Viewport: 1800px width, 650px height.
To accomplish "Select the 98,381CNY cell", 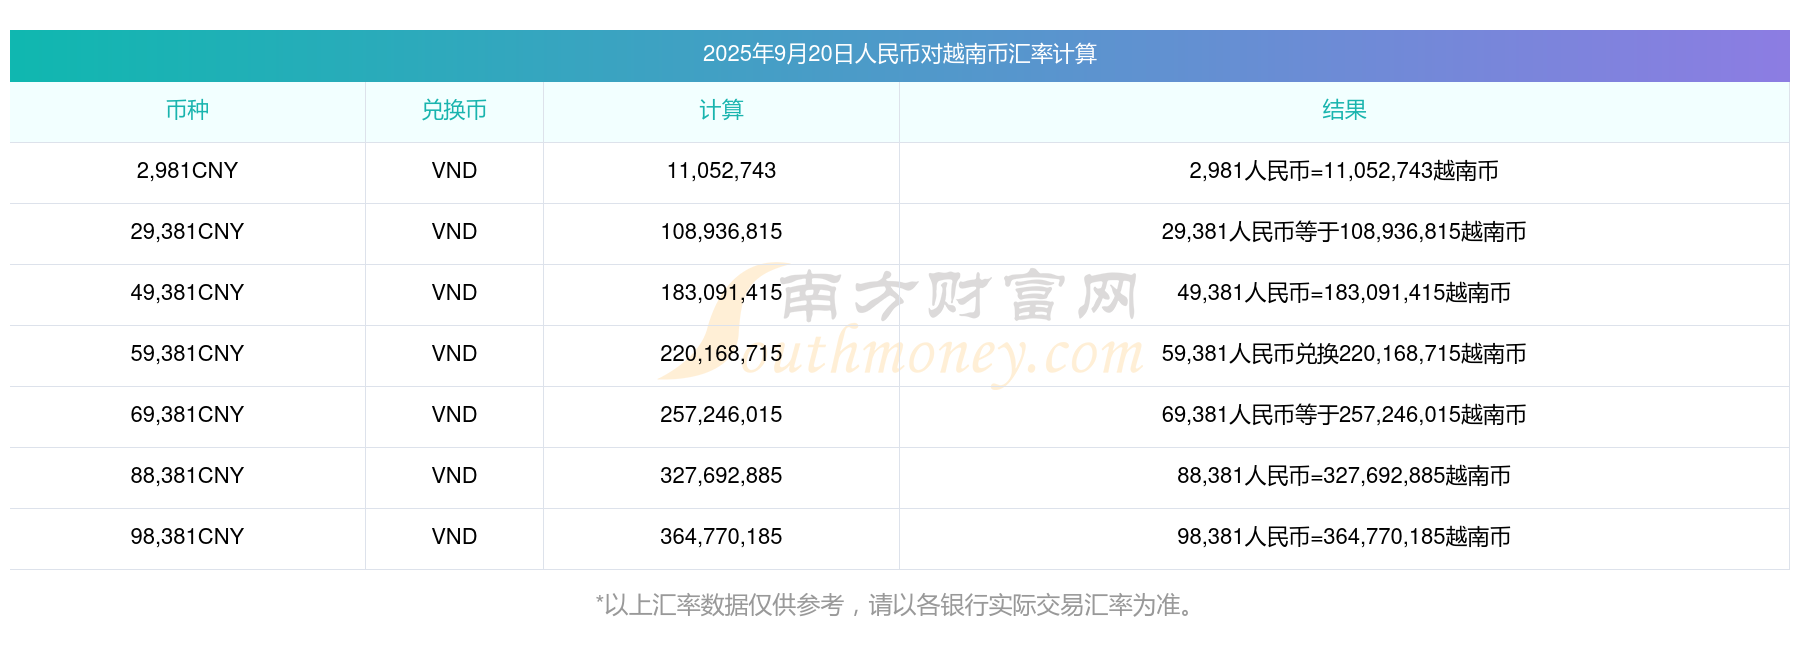I will [x=187, y=537].
